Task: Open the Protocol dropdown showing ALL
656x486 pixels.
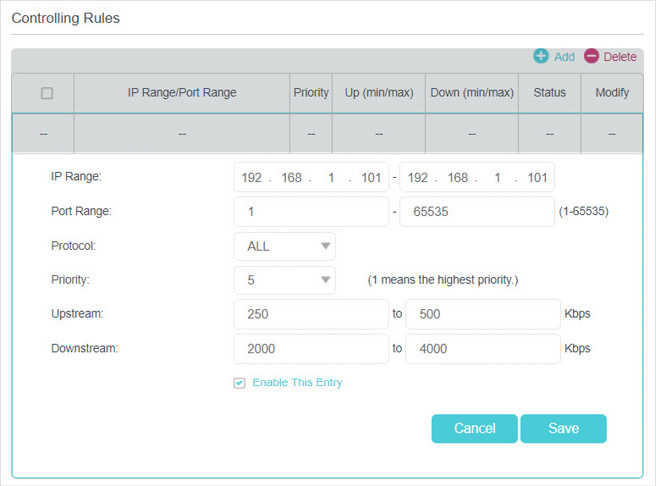Action: pyautogui.click(x=284, y=246)
